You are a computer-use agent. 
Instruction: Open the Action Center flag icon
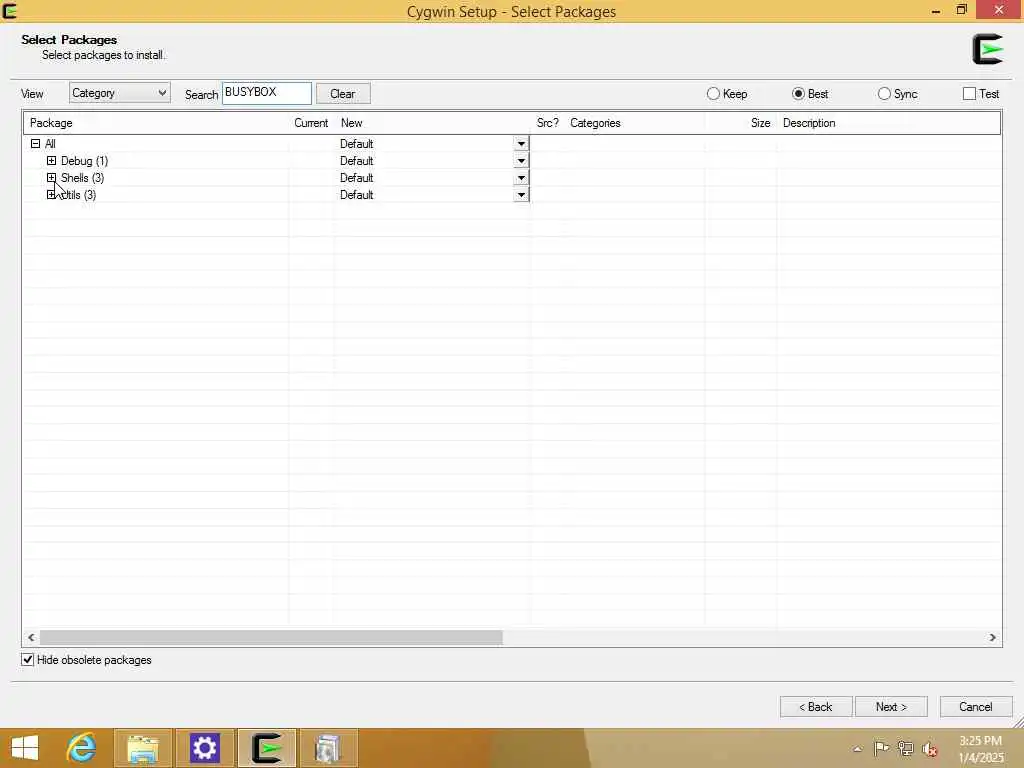click(x=881, y=748)
